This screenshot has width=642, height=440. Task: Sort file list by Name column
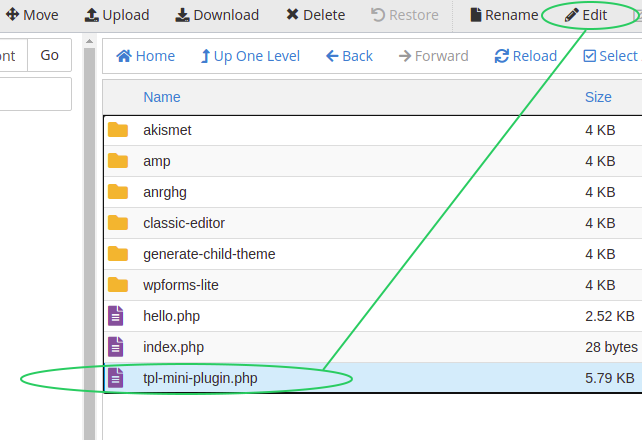click(162, 97)
